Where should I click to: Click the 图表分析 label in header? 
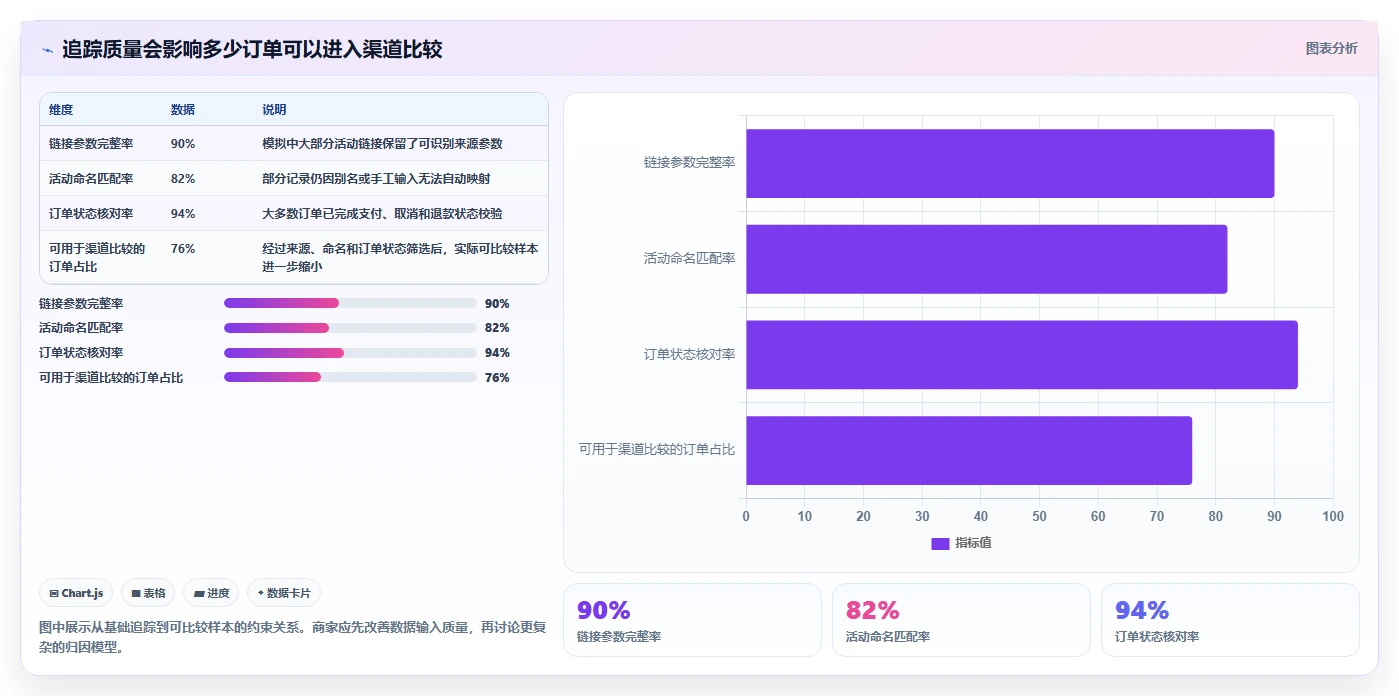1331,48
